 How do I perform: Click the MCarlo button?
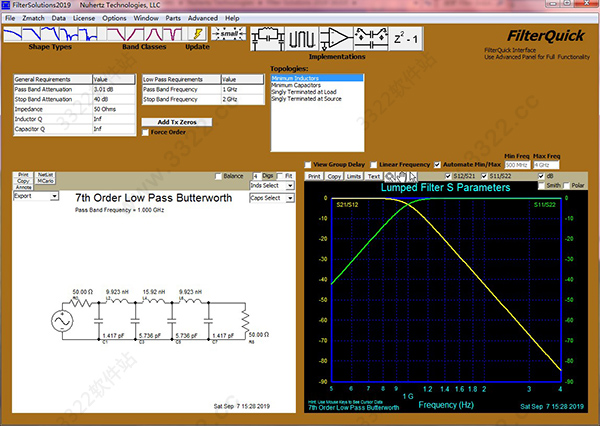tap(45, 181)
